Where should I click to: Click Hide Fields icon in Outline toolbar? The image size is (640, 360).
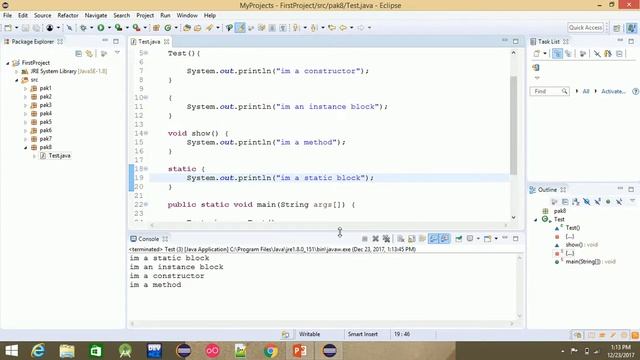587,202
